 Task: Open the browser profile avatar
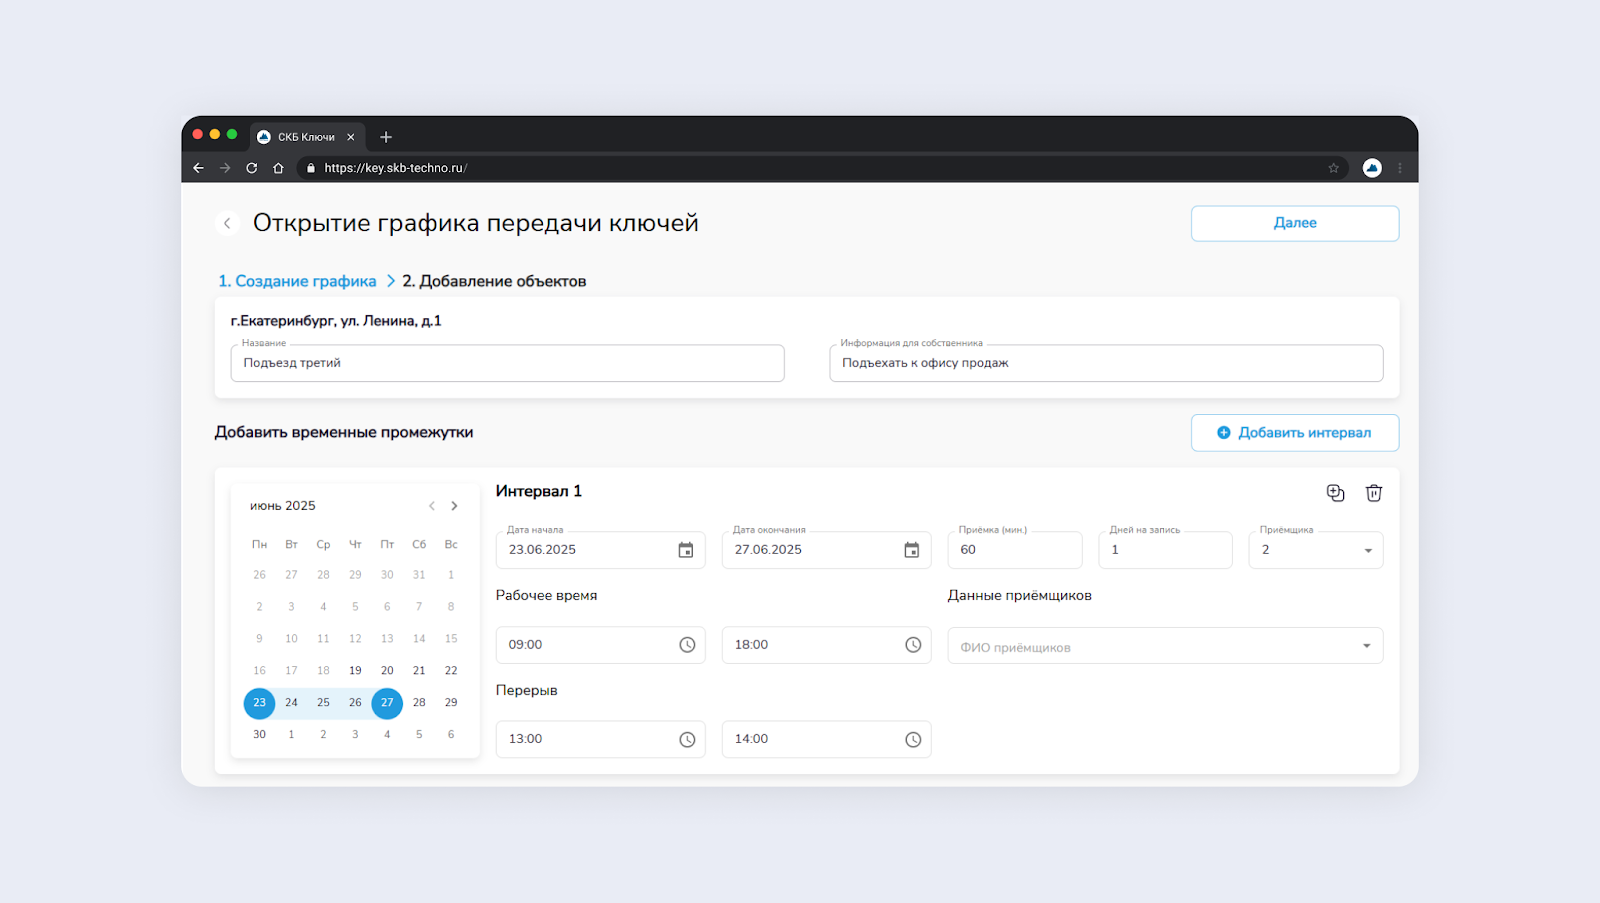[1372, 168]
